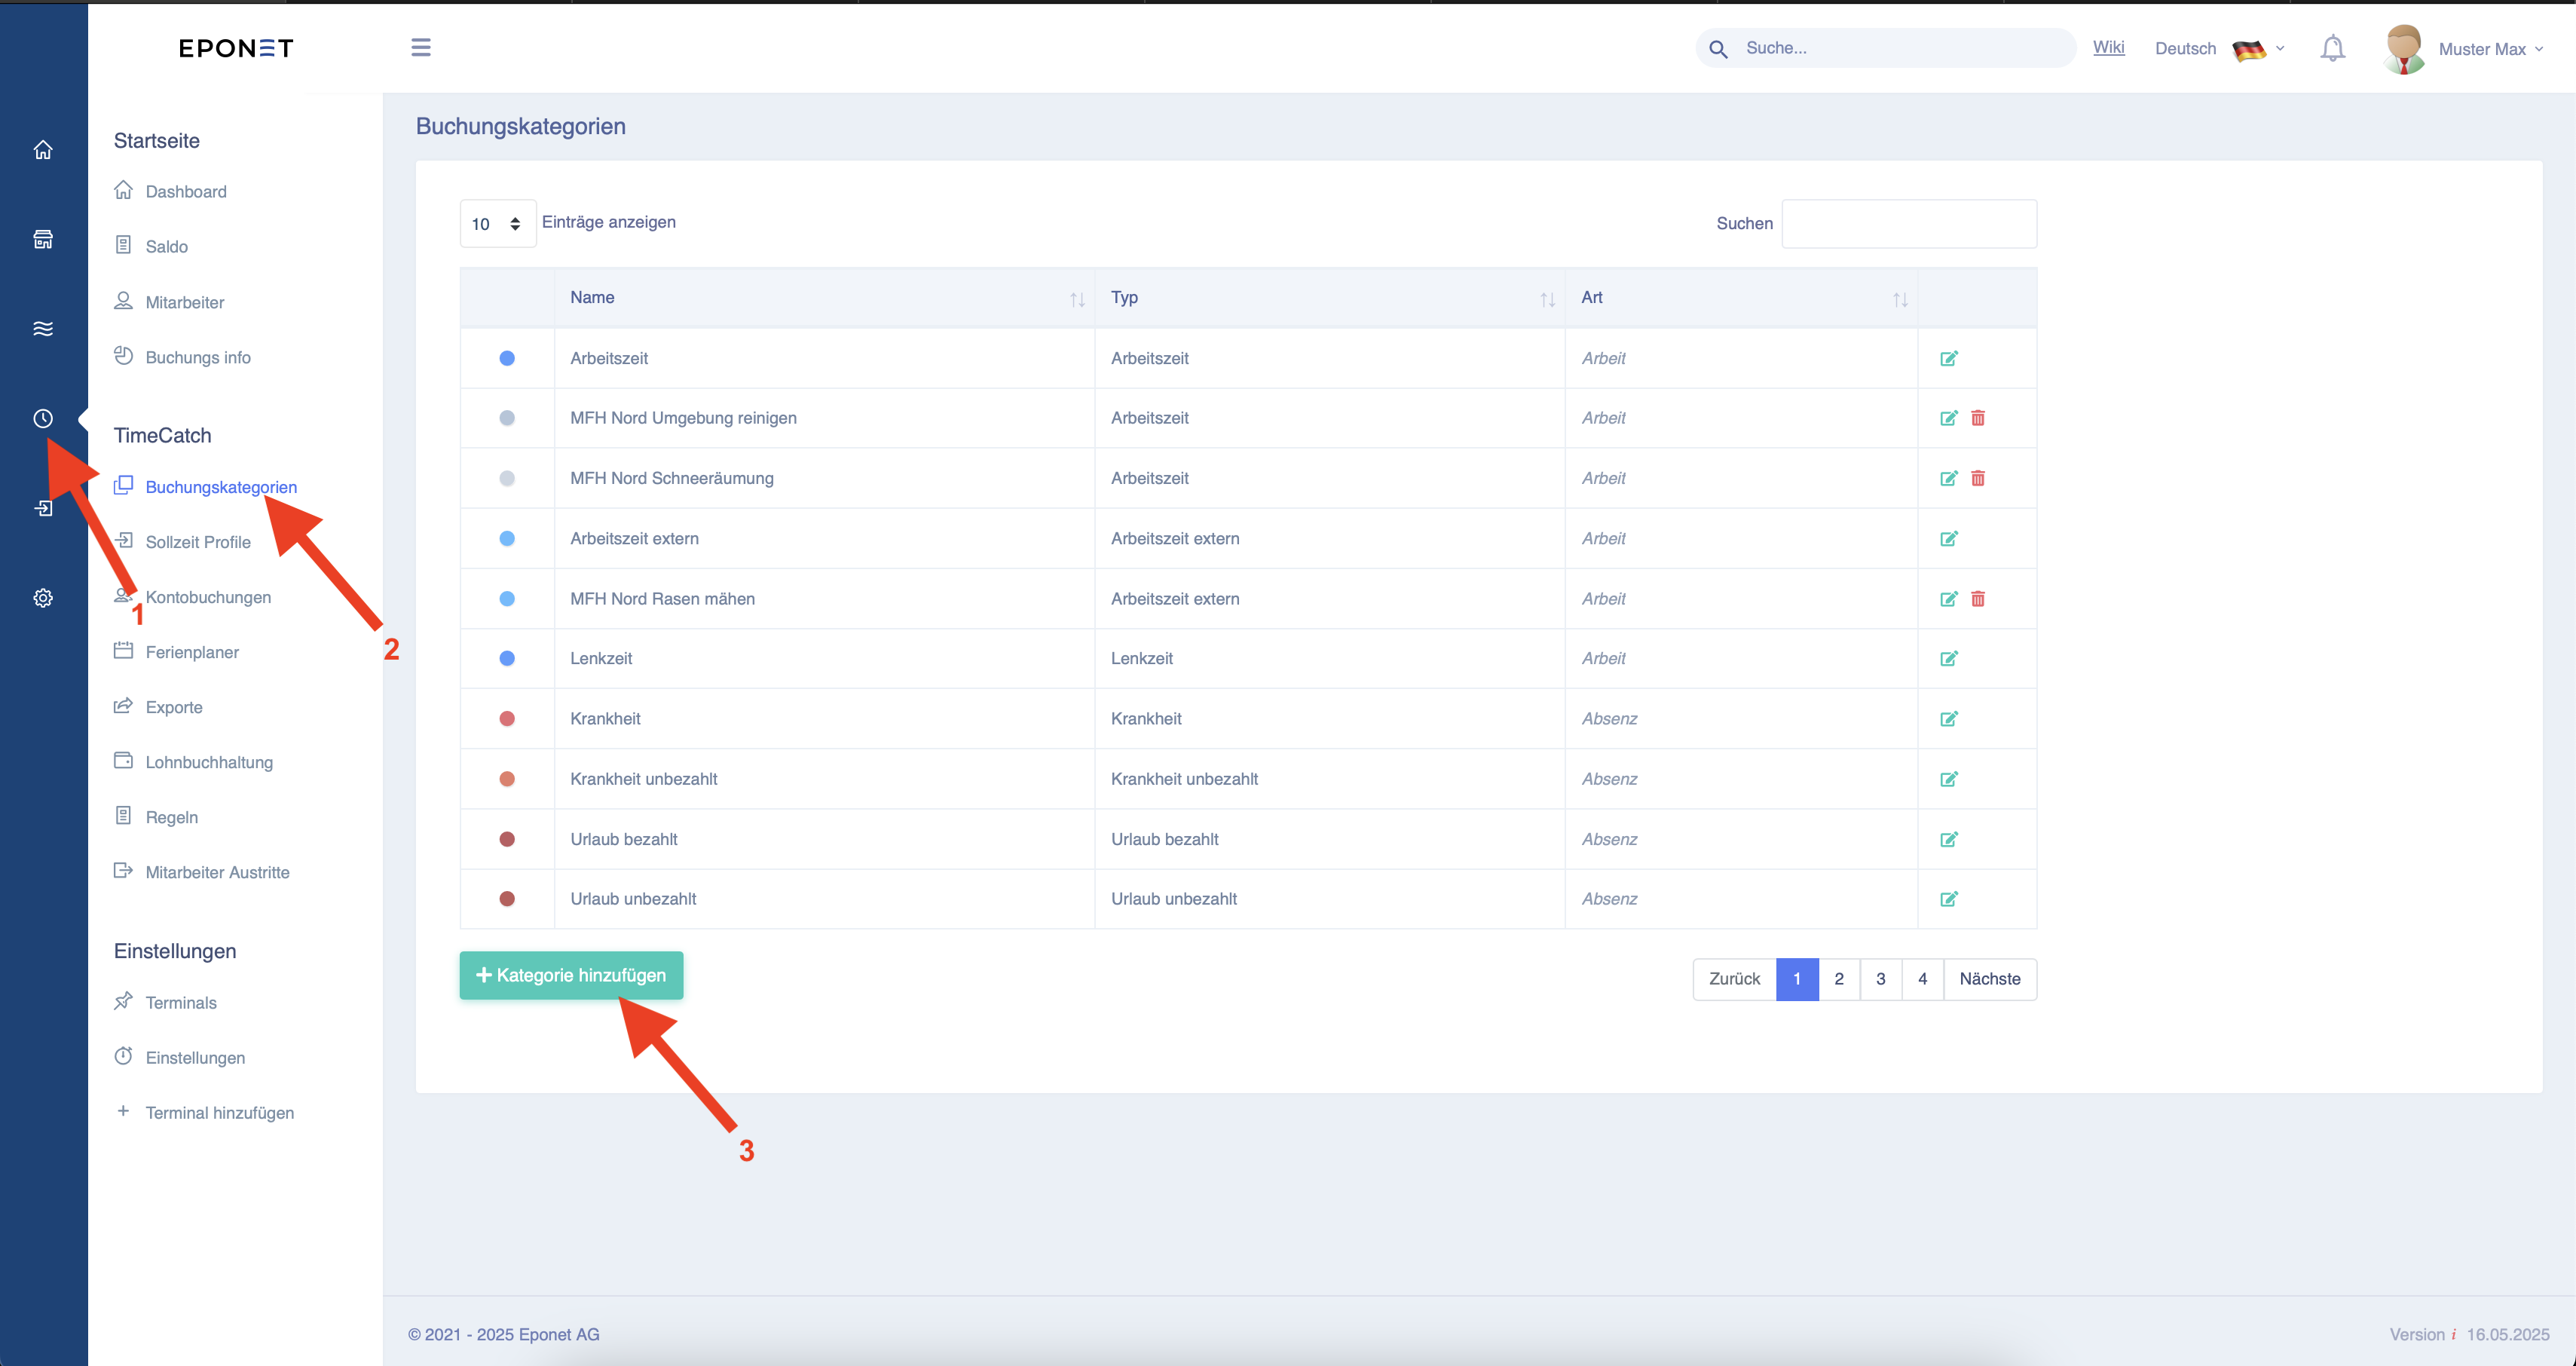Click the blue Arbeitszeit color dot
Image resolution: width=2576 pixels, height=1366 pixels.
click(507, 358)
